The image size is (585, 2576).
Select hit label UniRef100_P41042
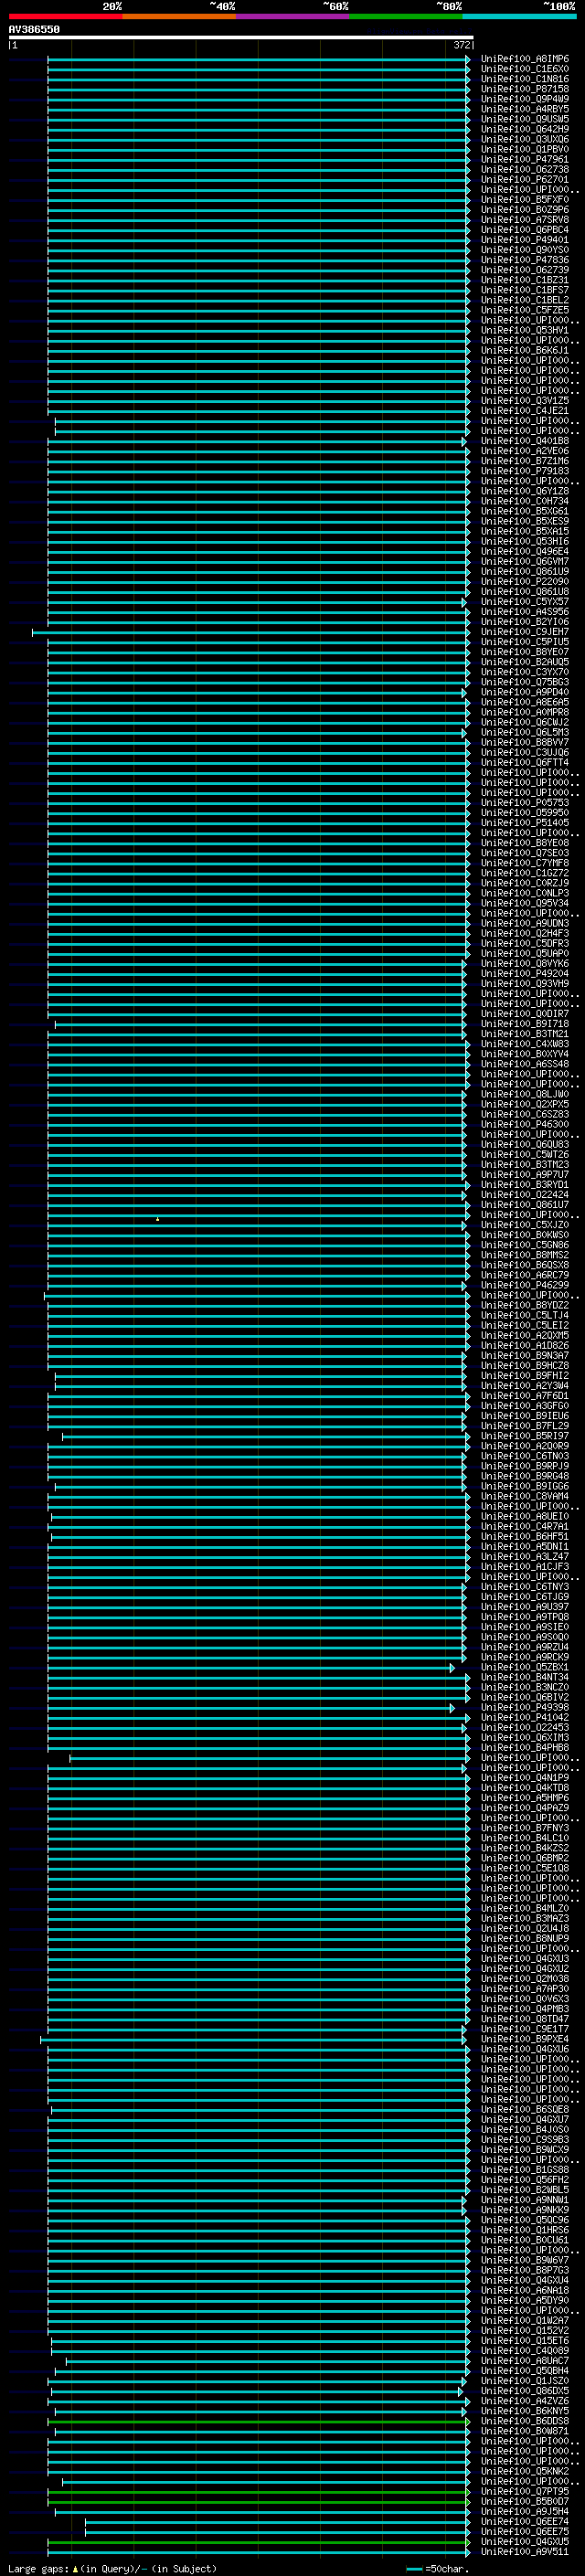(x=524, y=1717)
